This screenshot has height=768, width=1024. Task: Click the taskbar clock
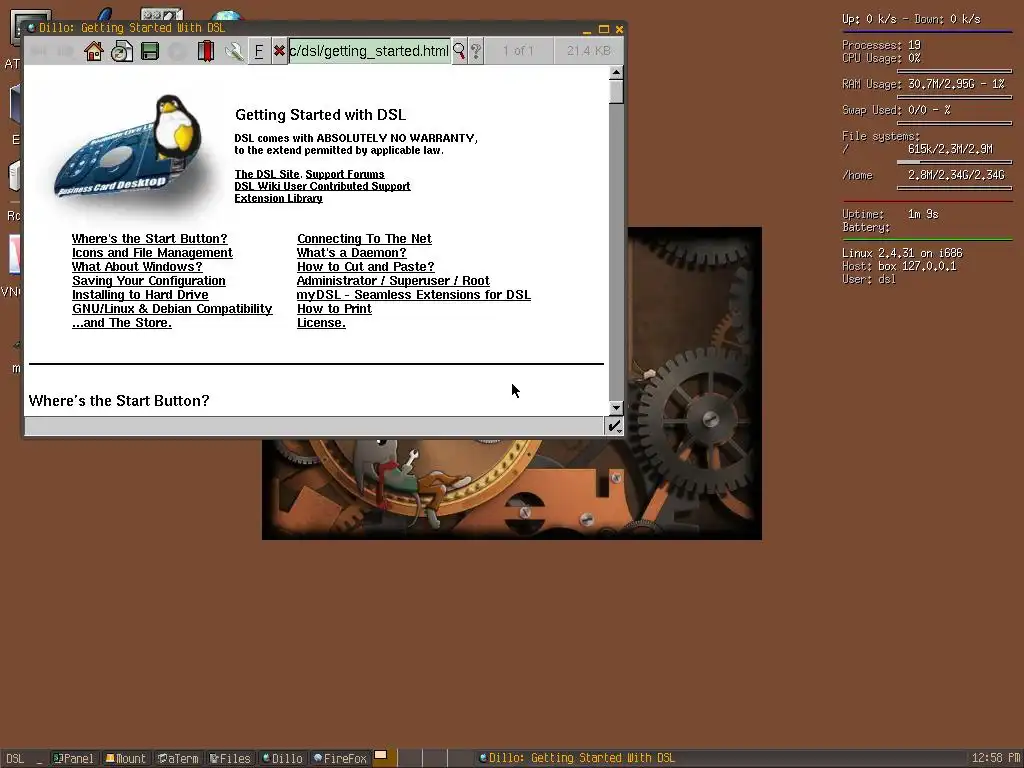click(996, 758)
